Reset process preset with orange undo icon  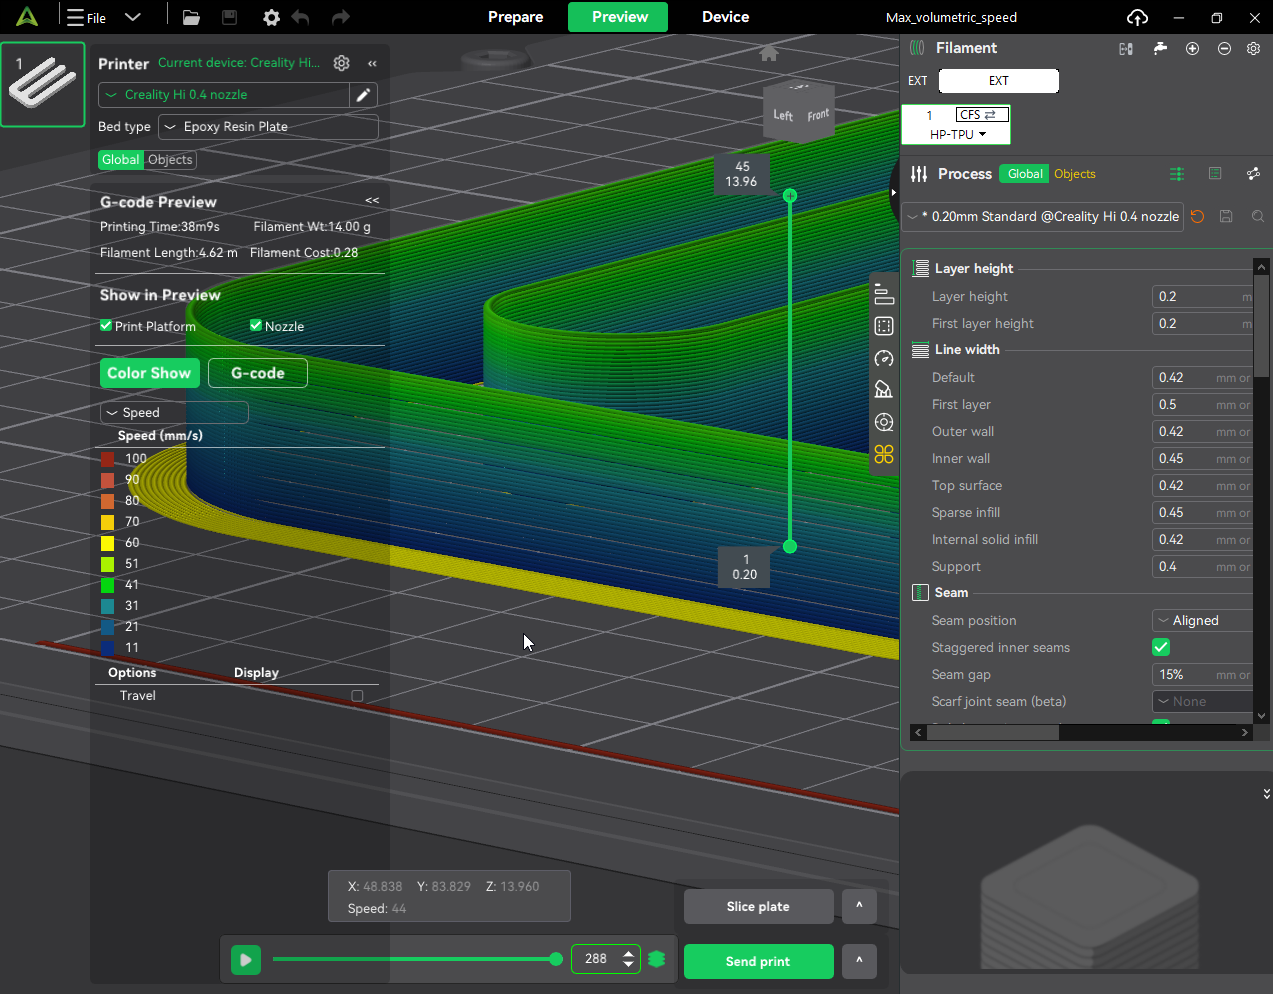point(1197,216)
